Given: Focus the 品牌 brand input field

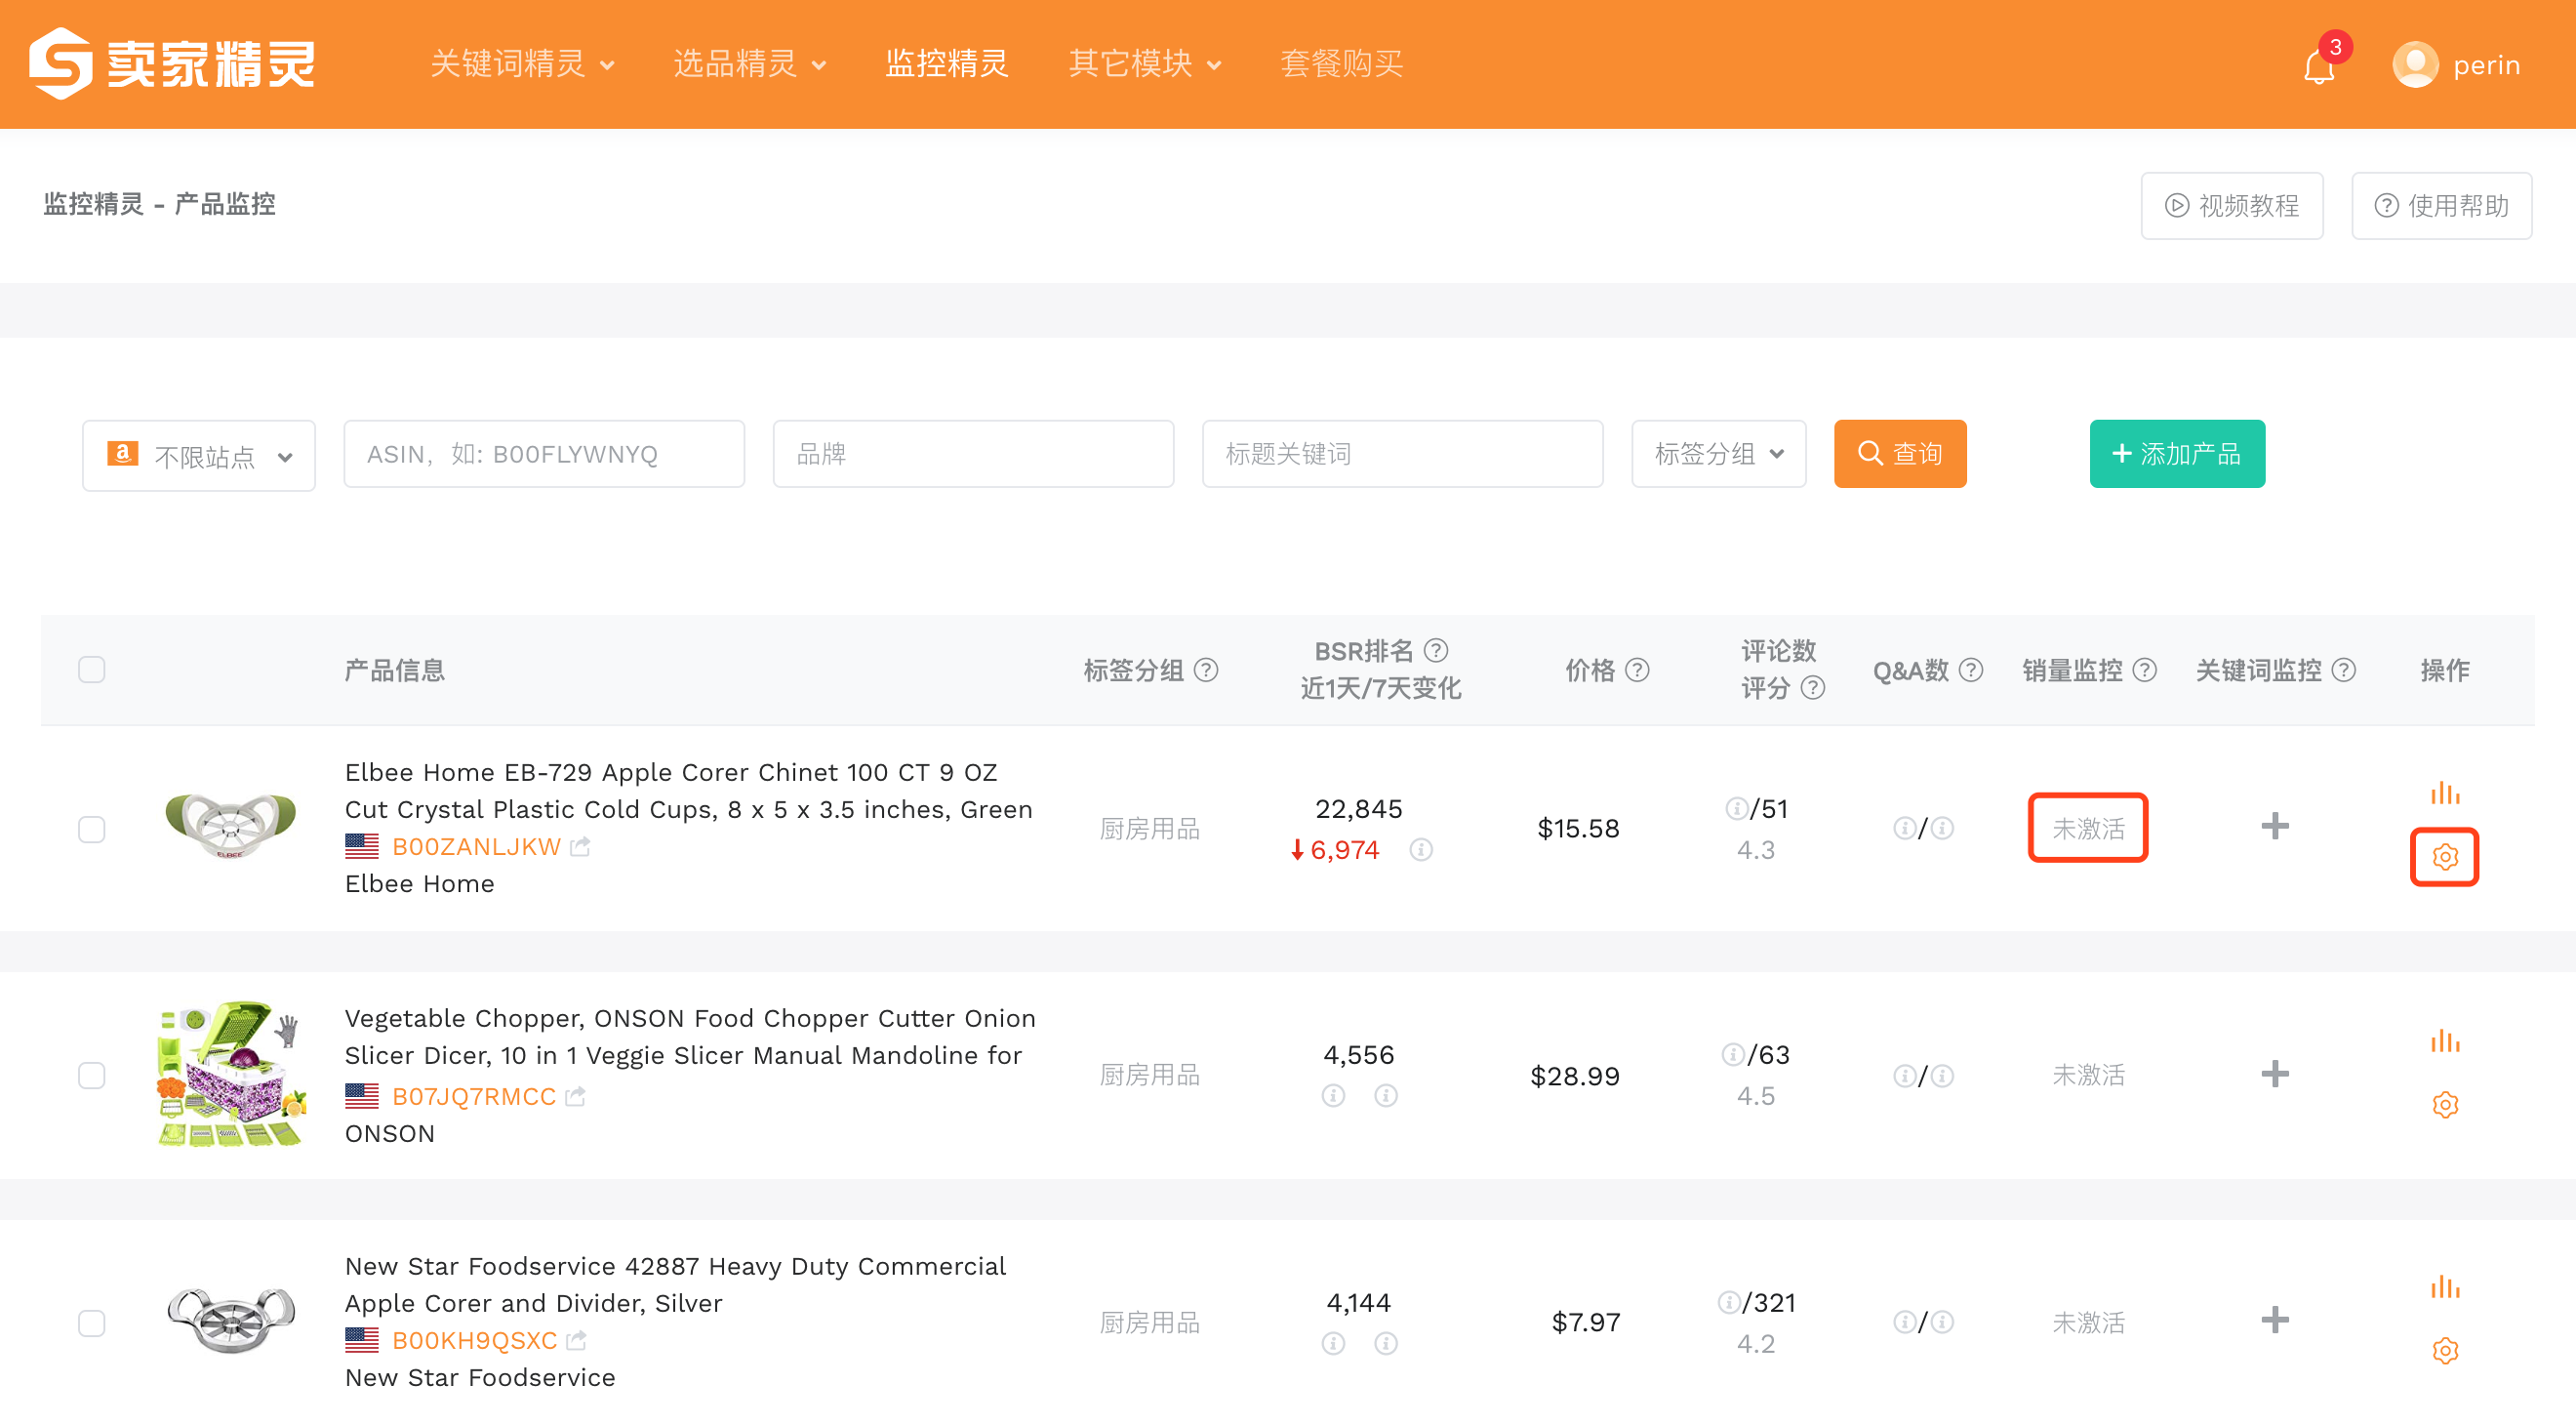Looking at the screenshot, I should tap(973, 454).
